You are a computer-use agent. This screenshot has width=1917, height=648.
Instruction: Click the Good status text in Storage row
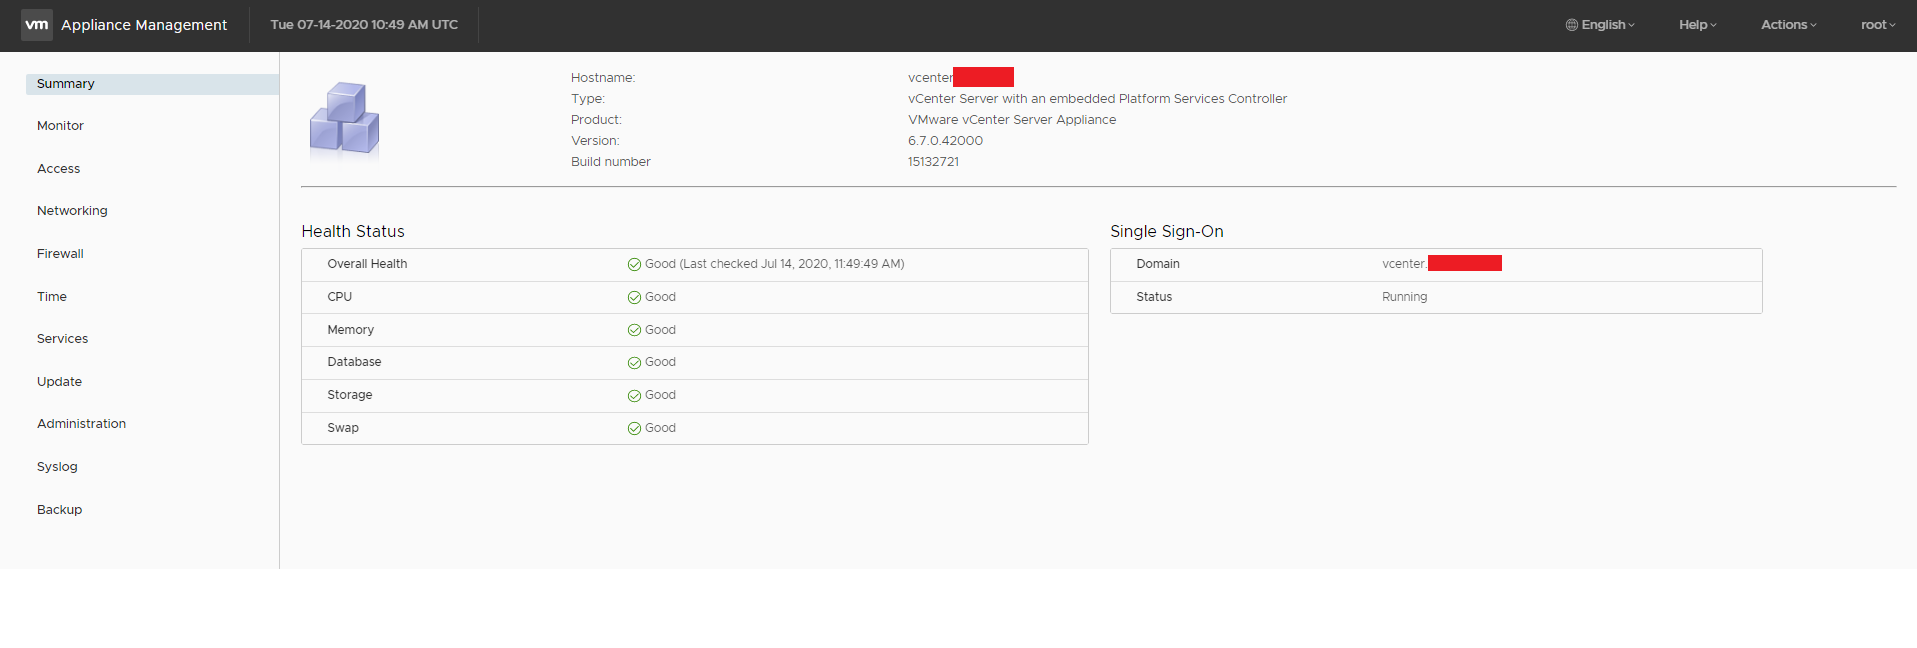click(x=660, y=395)
